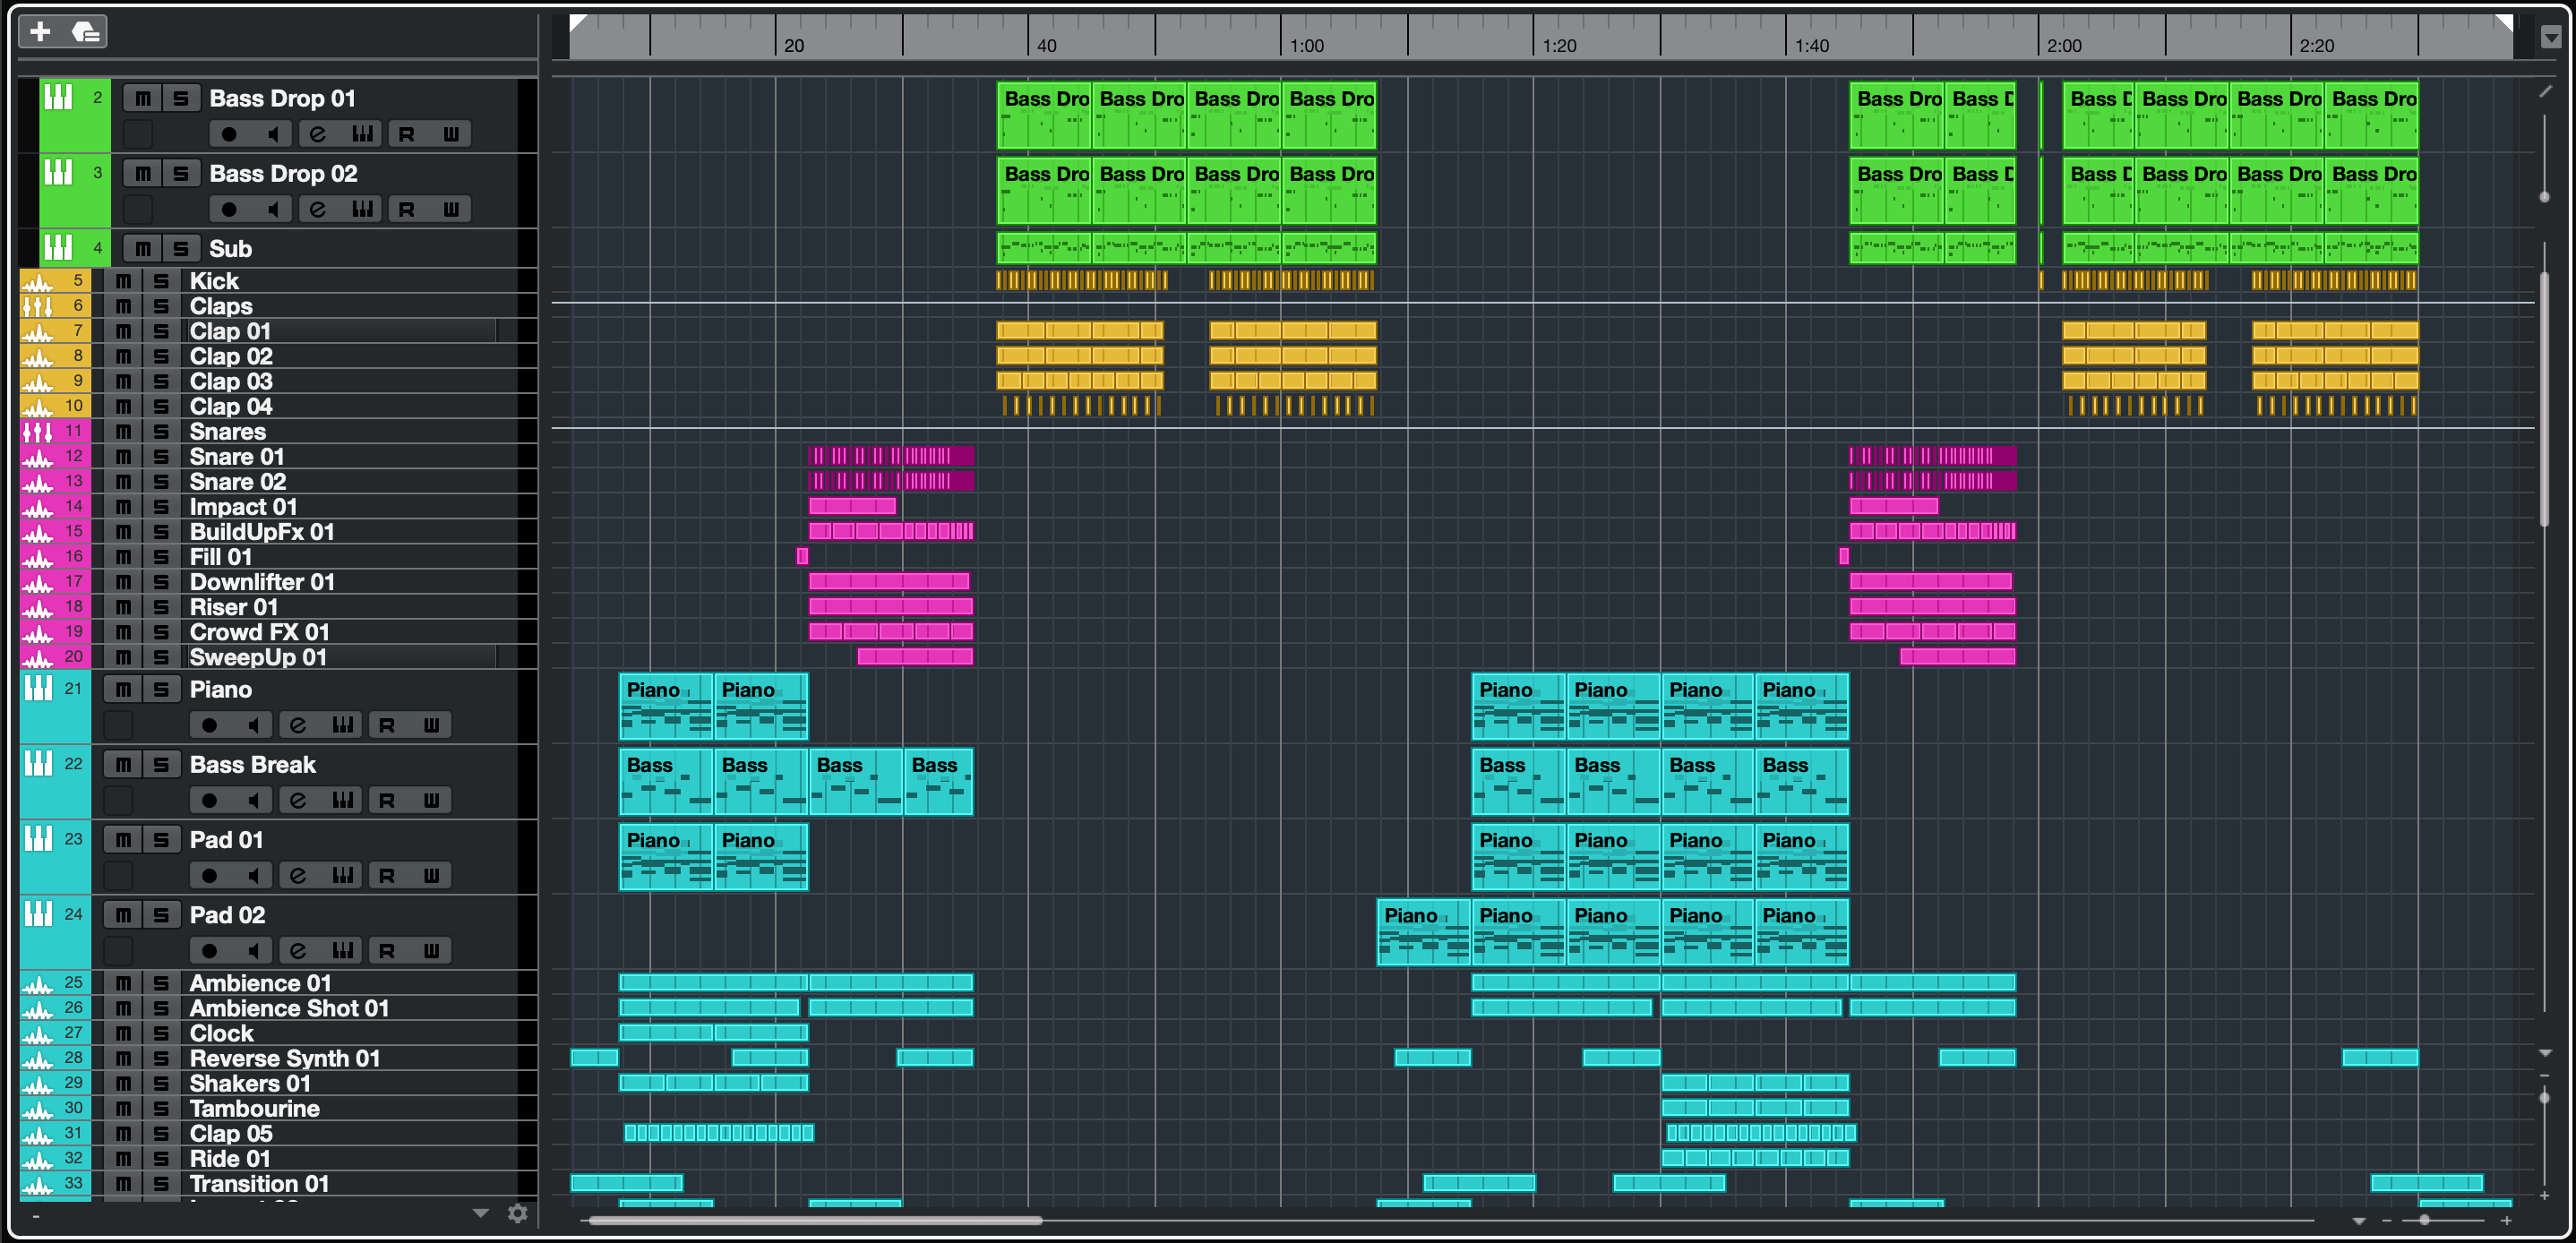Open the track presets icon beside Add Track
Image resolution: width=2576 pixels, height=1243 pixels.
pos(86,32)
